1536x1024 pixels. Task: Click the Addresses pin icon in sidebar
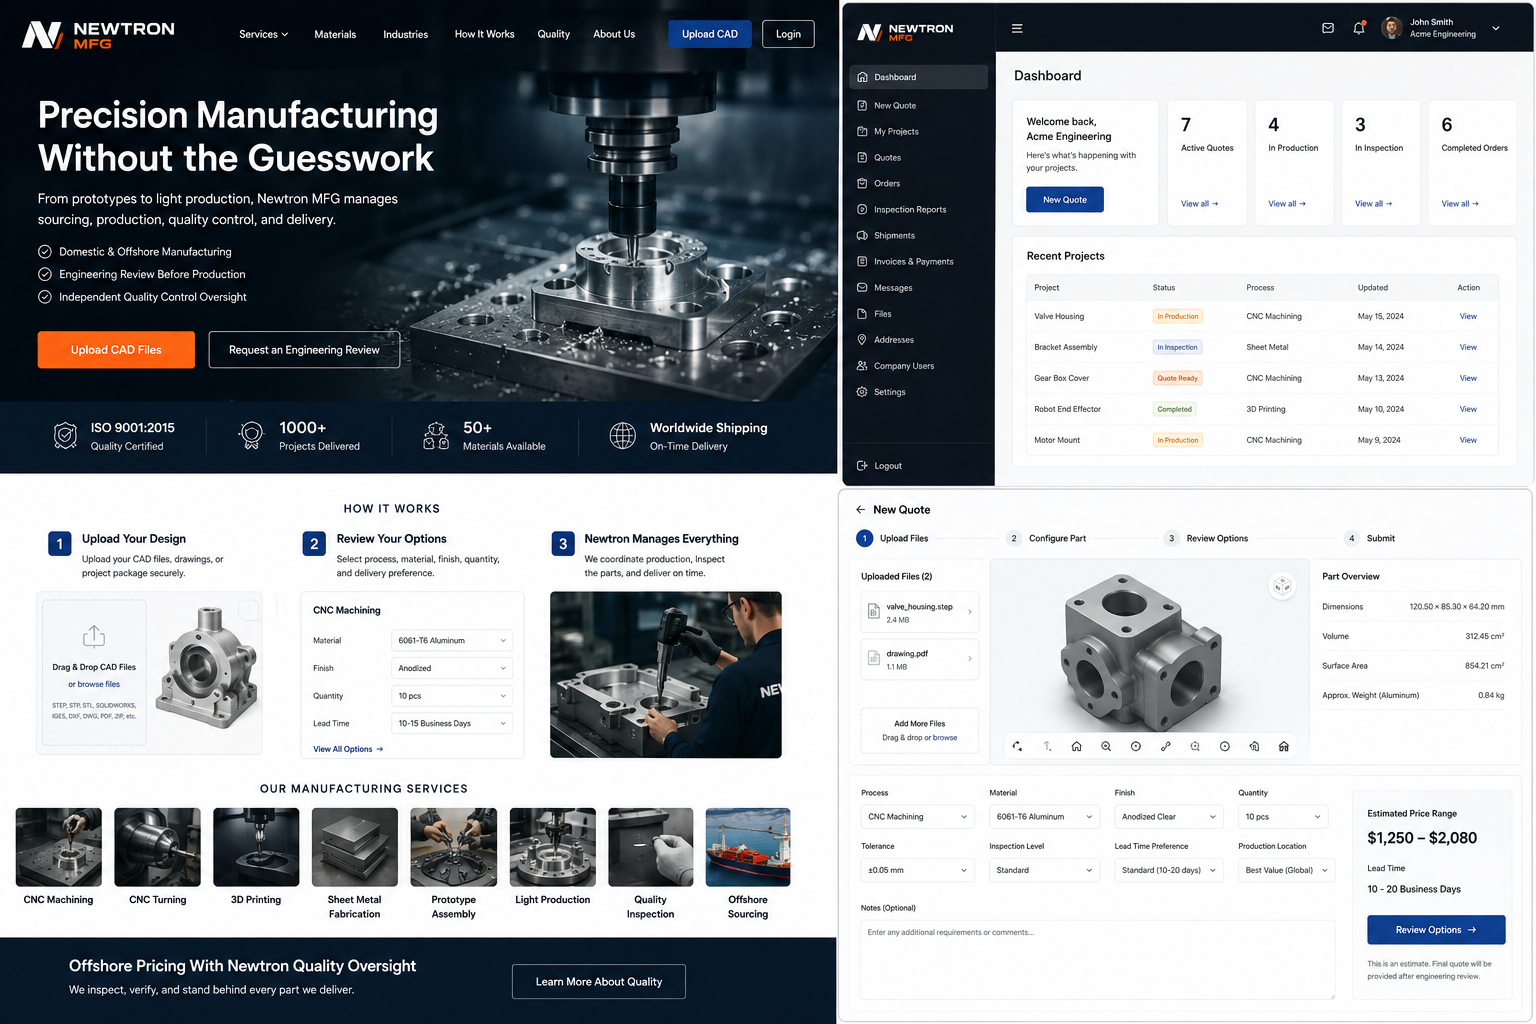[x=862, y=340]
